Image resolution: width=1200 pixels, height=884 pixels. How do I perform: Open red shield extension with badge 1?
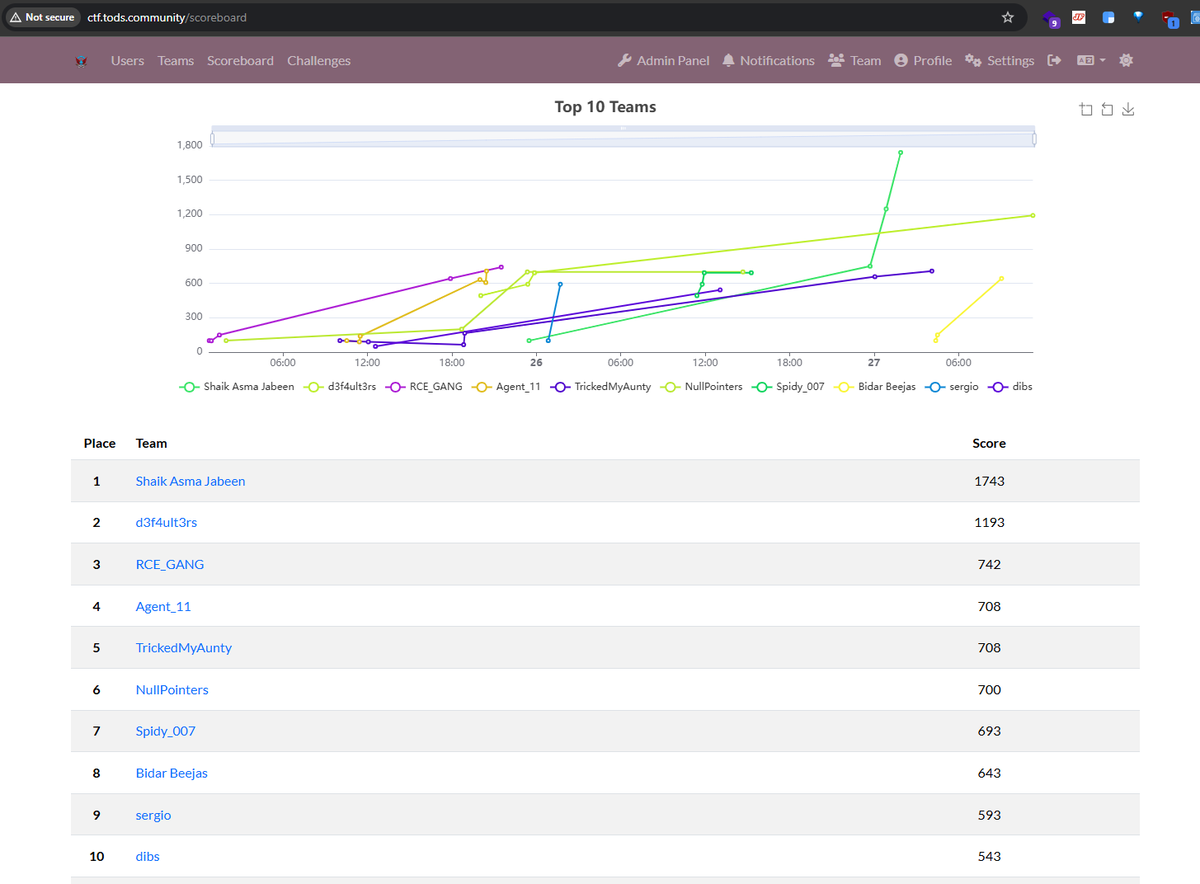pos(1169,18)
